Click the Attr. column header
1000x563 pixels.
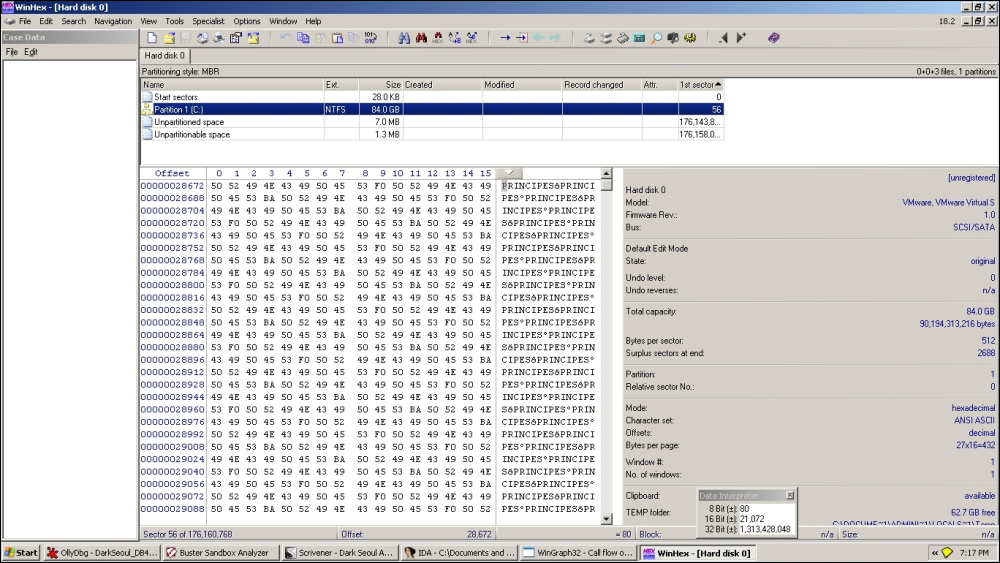tap(659, 84)
